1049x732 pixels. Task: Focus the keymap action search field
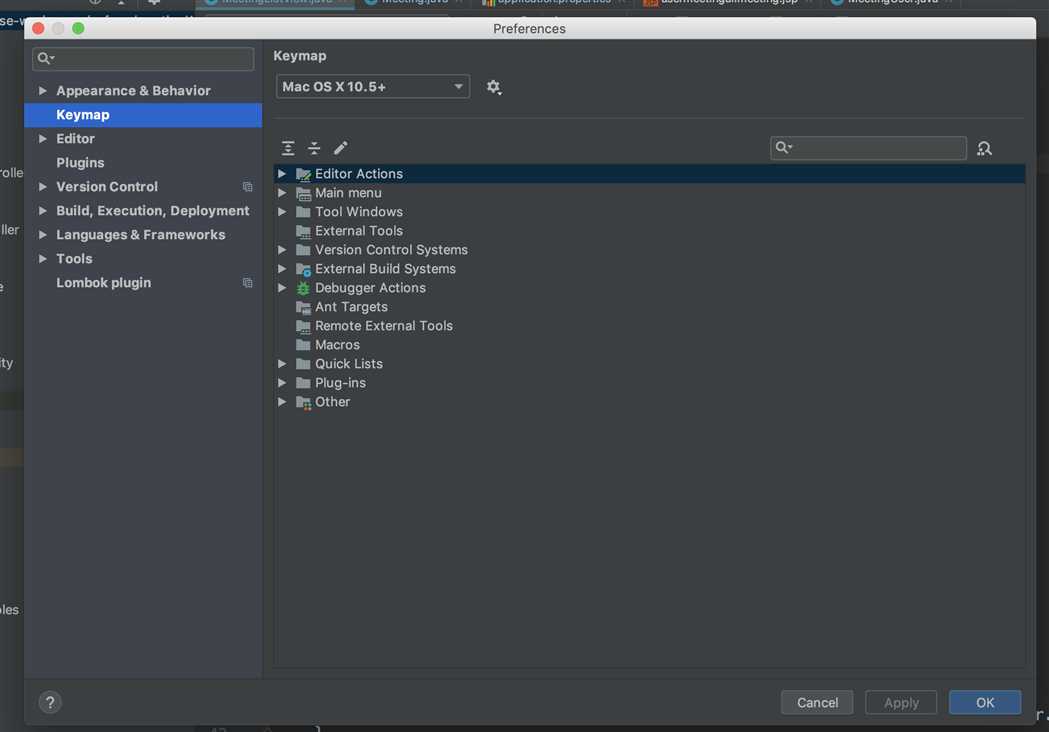(868, 148)
